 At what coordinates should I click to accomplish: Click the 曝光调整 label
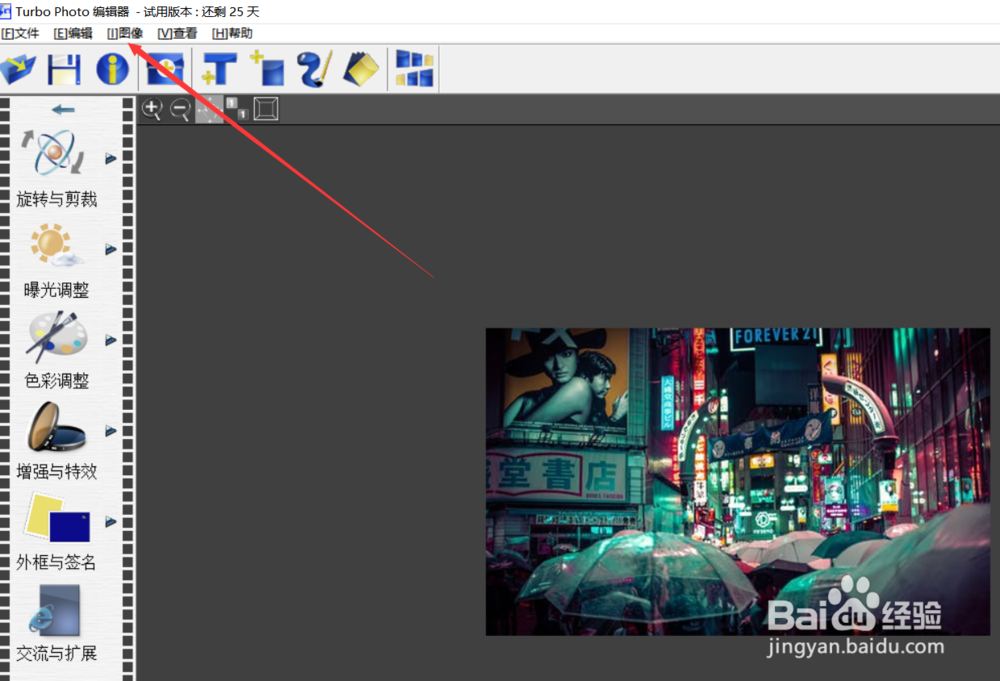coord(56,290)
